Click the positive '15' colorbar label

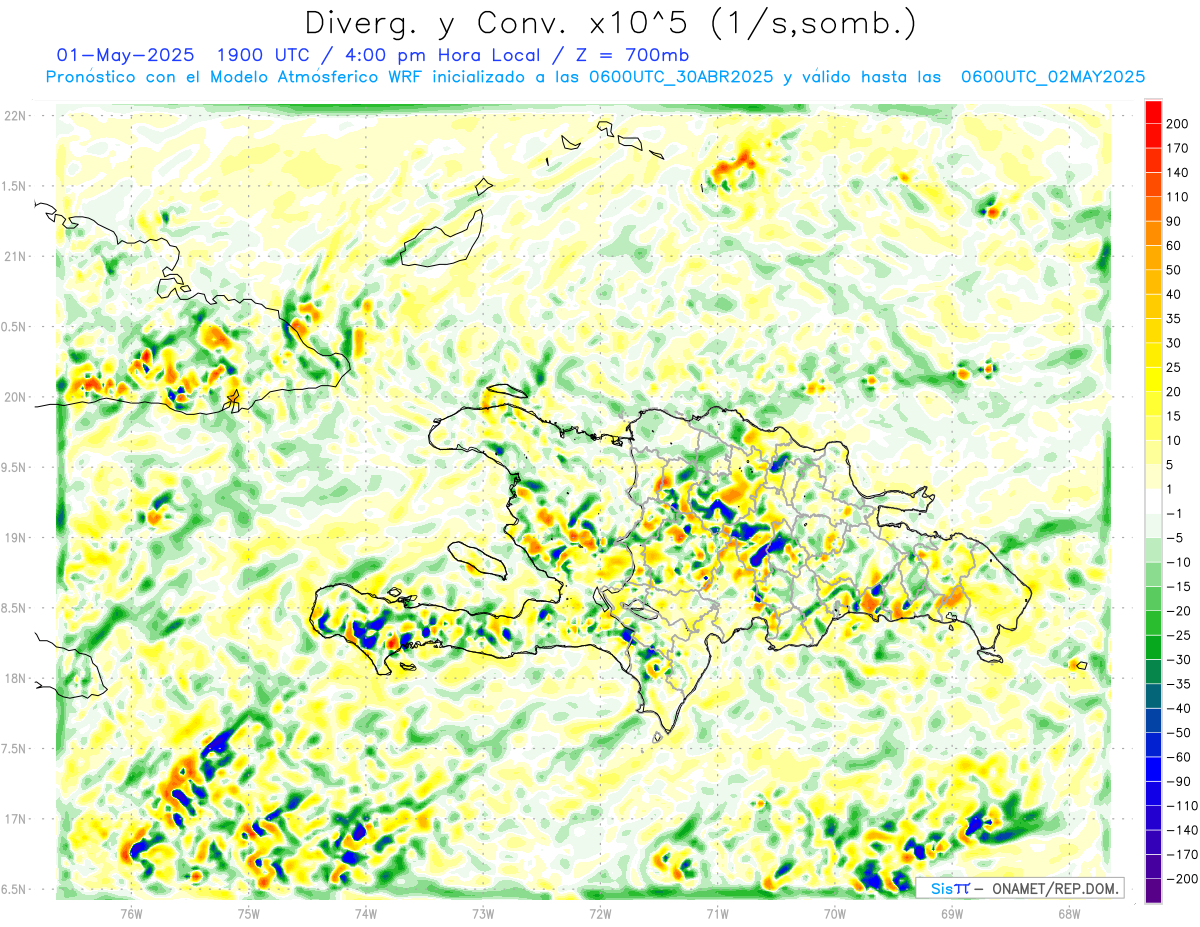click(x=1174, y=416)
